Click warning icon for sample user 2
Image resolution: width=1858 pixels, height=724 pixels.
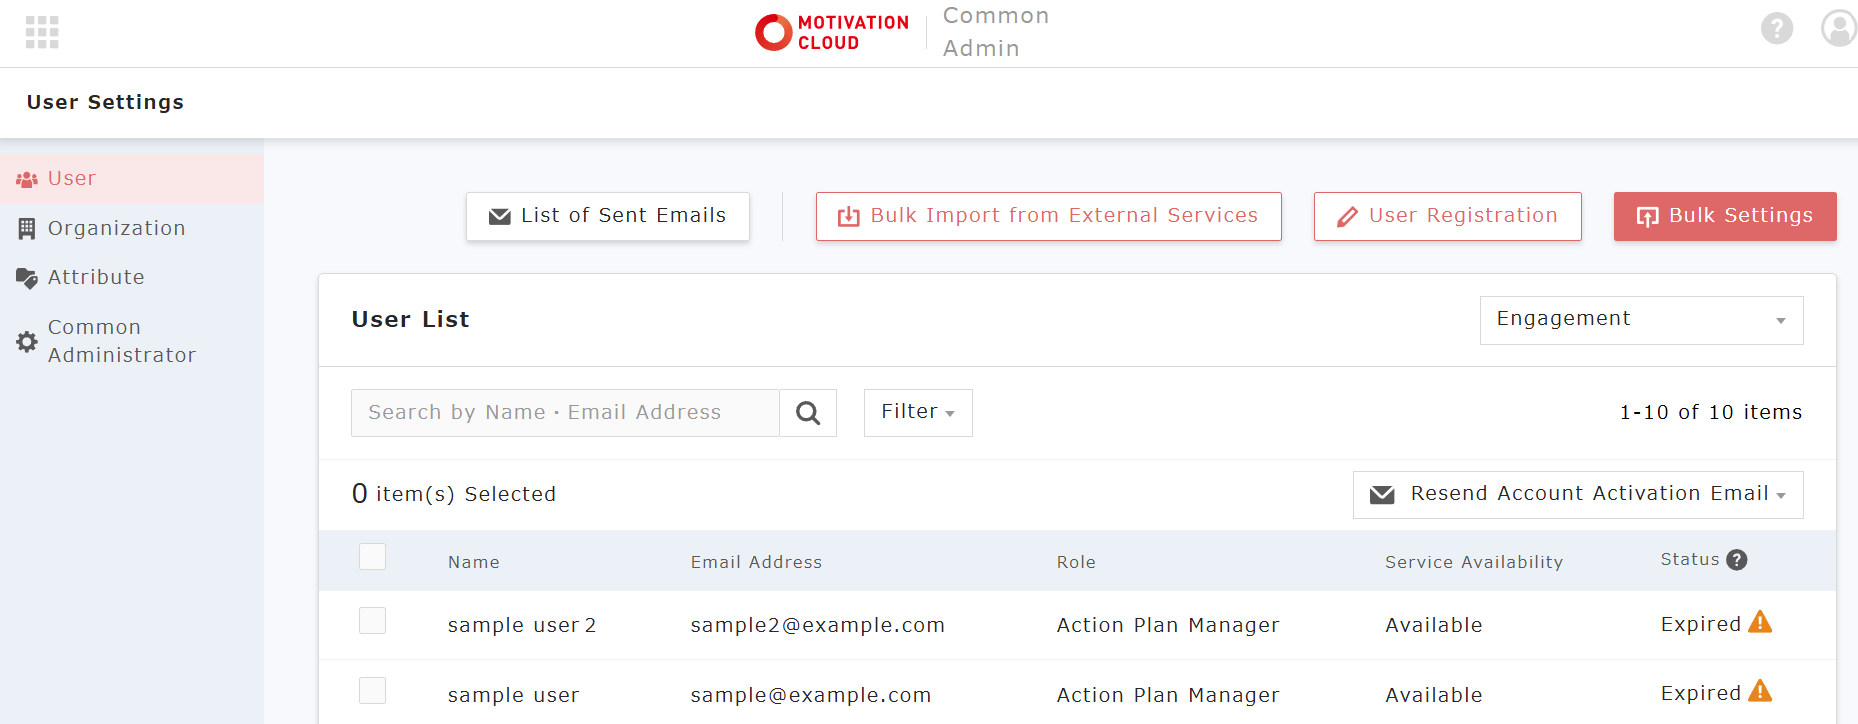[x=1760, y=622]
